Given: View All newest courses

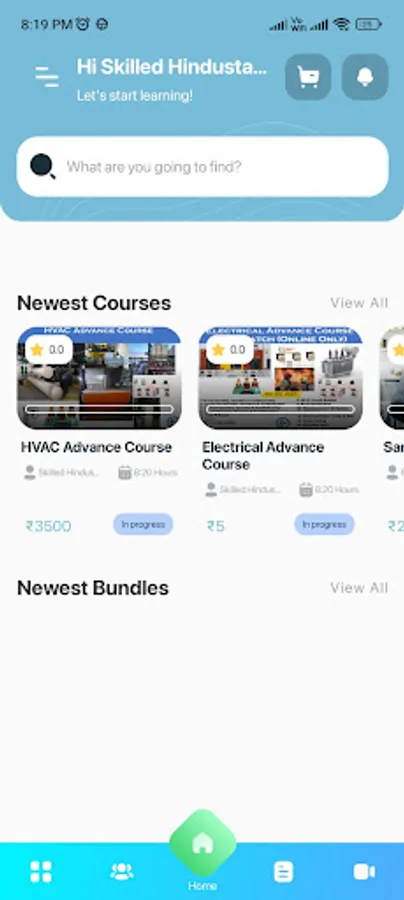Looking at the screenshot, I should (x=359, y=302).
